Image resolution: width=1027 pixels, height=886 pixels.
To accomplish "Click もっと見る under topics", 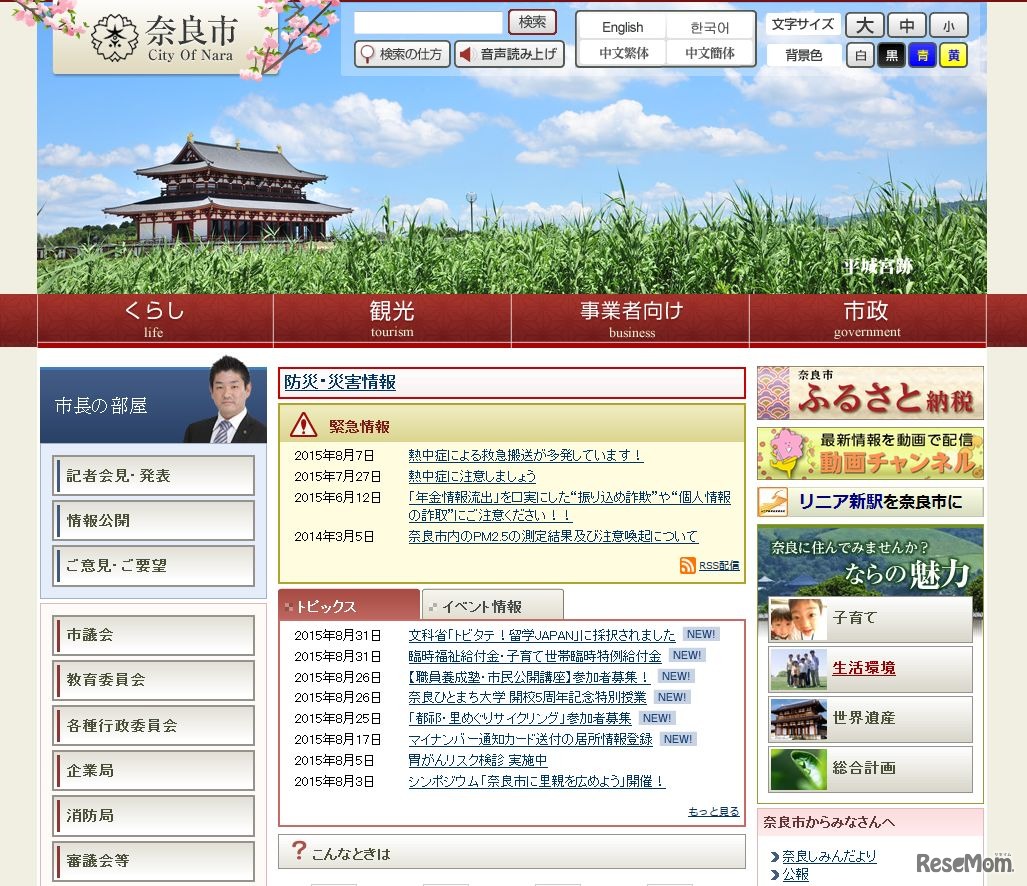I will click(x=713, y=811).
